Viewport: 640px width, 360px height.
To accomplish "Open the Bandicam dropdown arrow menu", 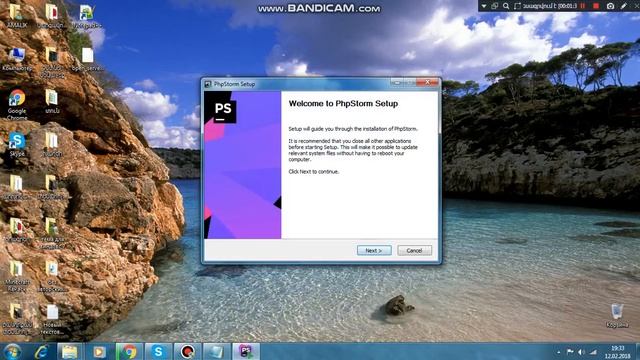I will coord(484,6).
